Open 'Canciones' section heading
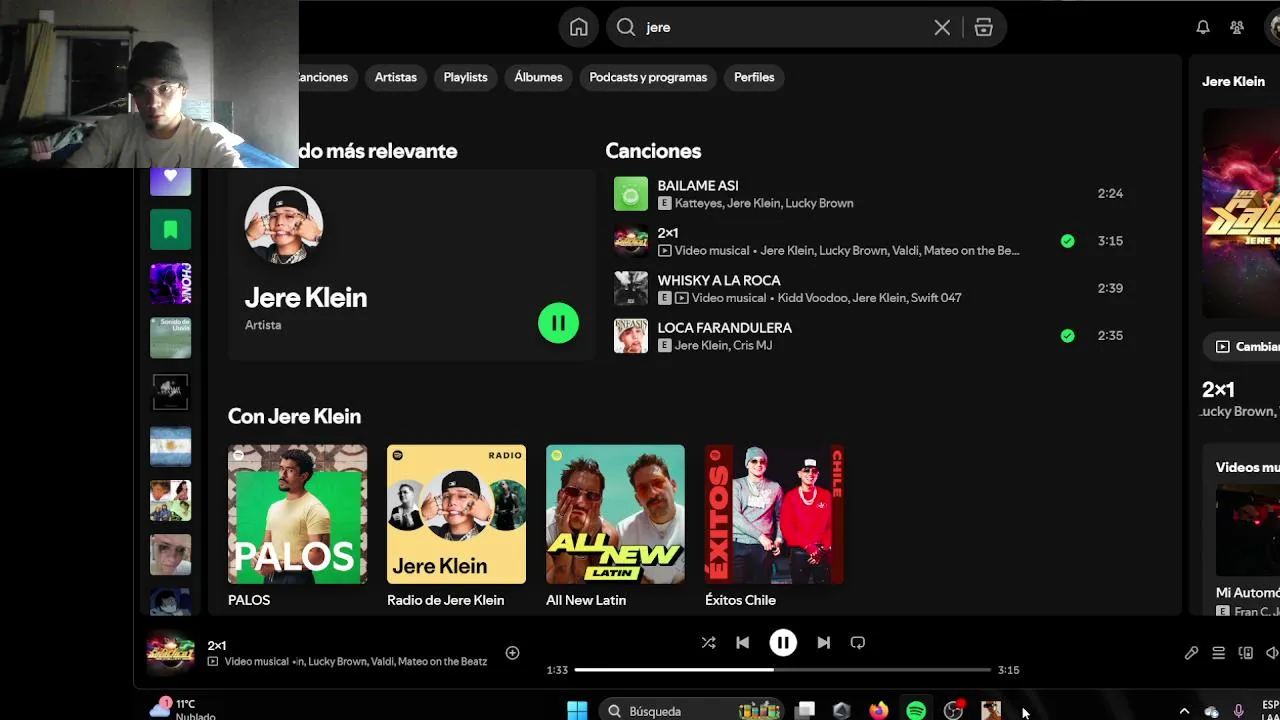This screenshot has height=720, width=1280. pos(653,151)
